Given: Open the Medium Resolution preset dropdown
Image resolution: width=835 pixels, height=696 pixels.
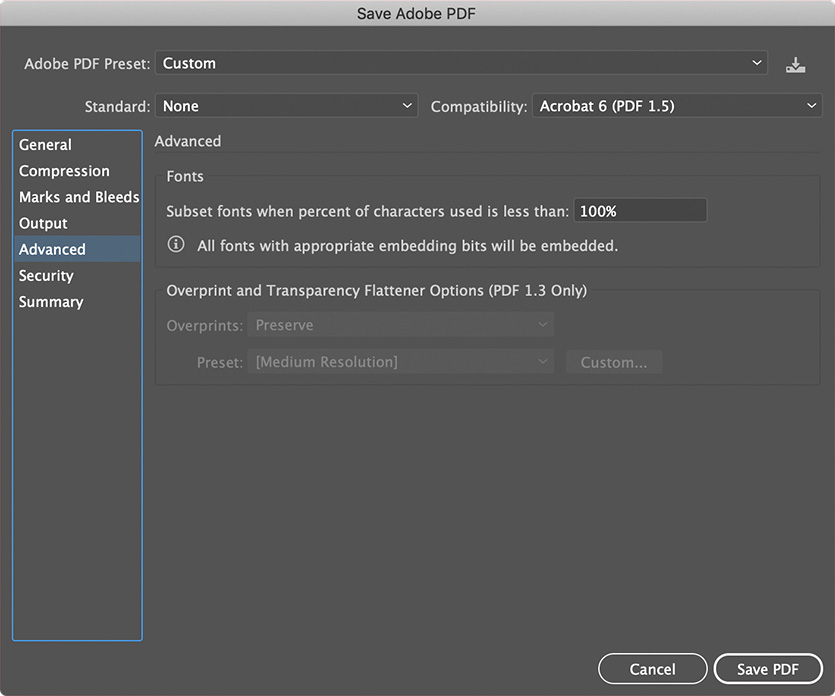Looking at the screenshot, I should 400,362.
